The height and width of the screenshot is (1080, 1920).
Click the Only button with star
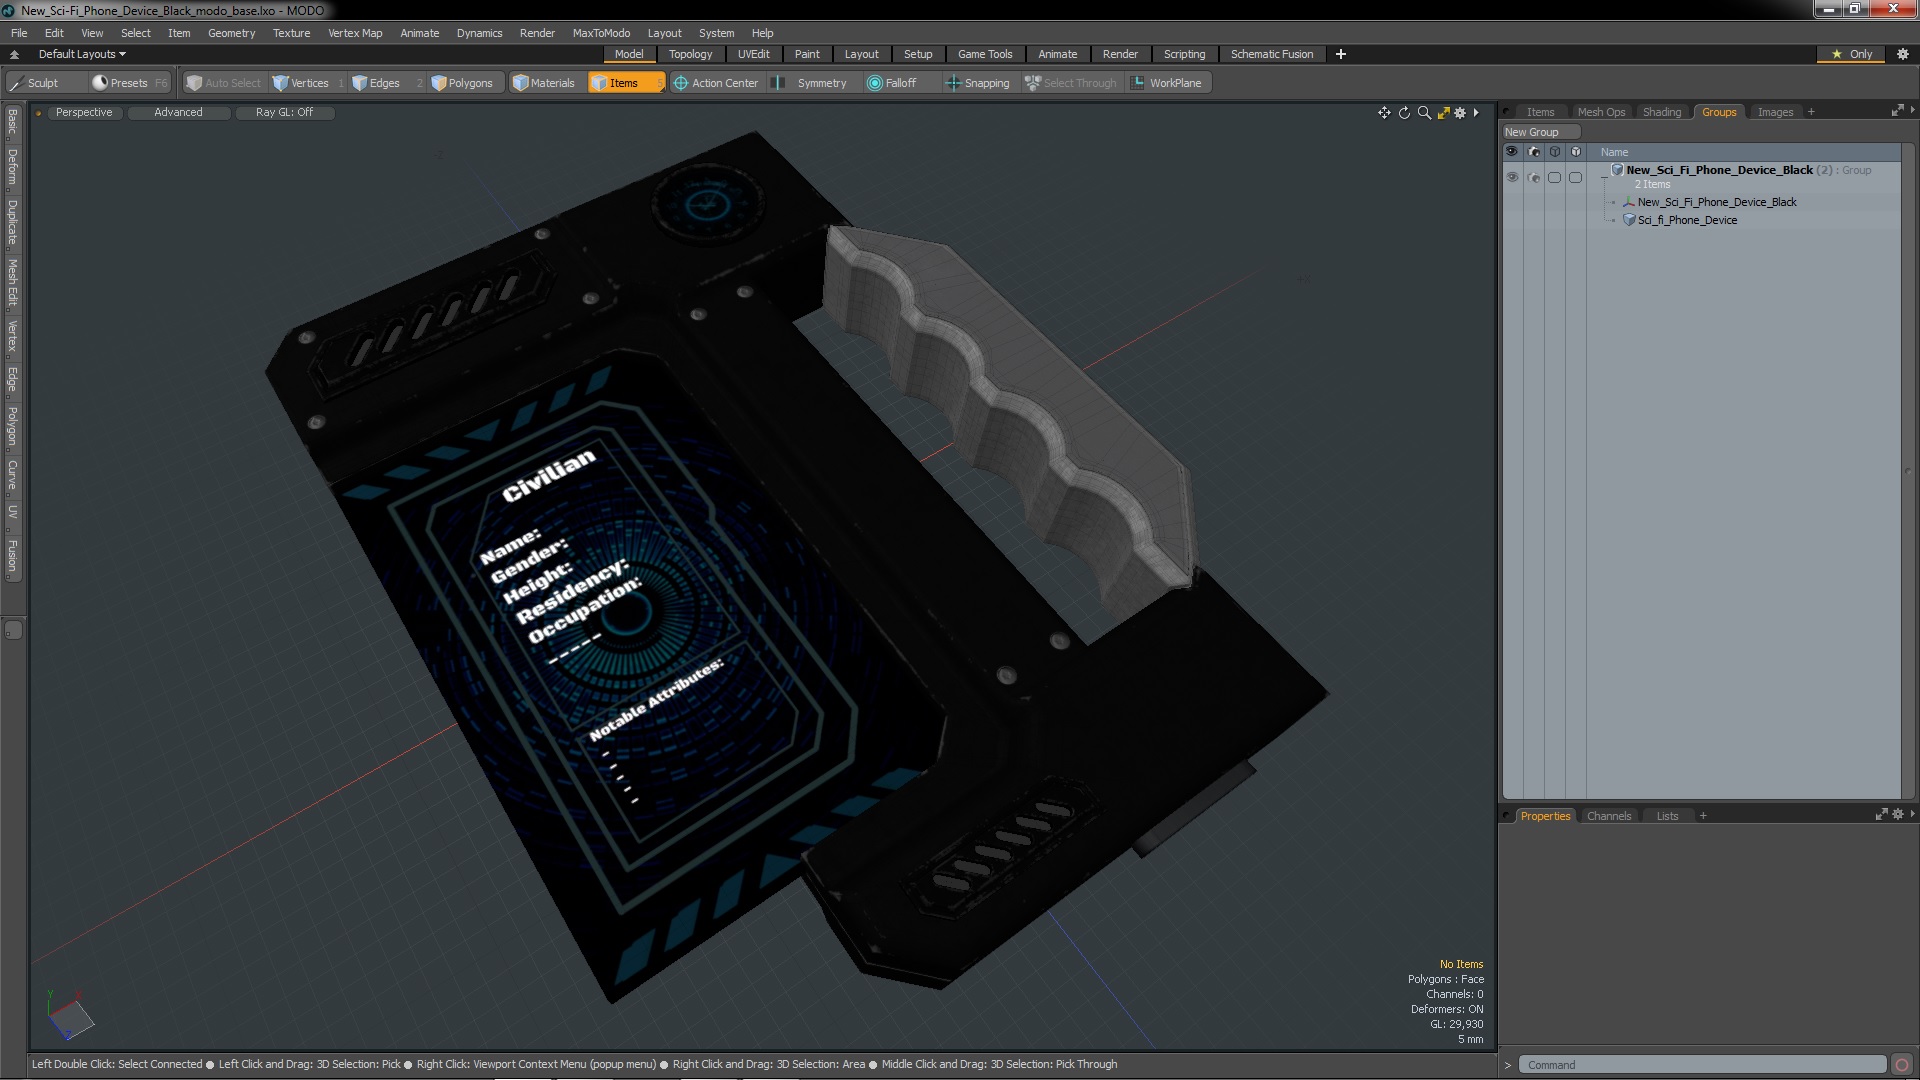(1852, 54)
